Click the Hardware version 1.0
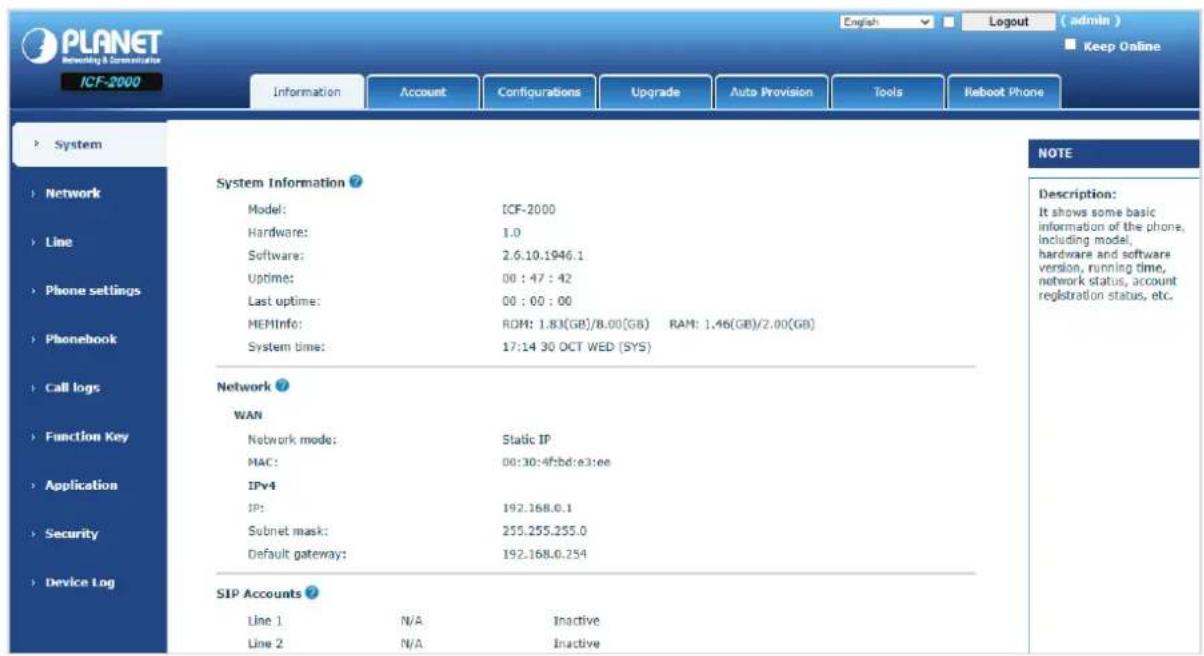Image resolution: width=1204 pixels, height=656 pixels. pyautogui.click(x=511, y=232)
